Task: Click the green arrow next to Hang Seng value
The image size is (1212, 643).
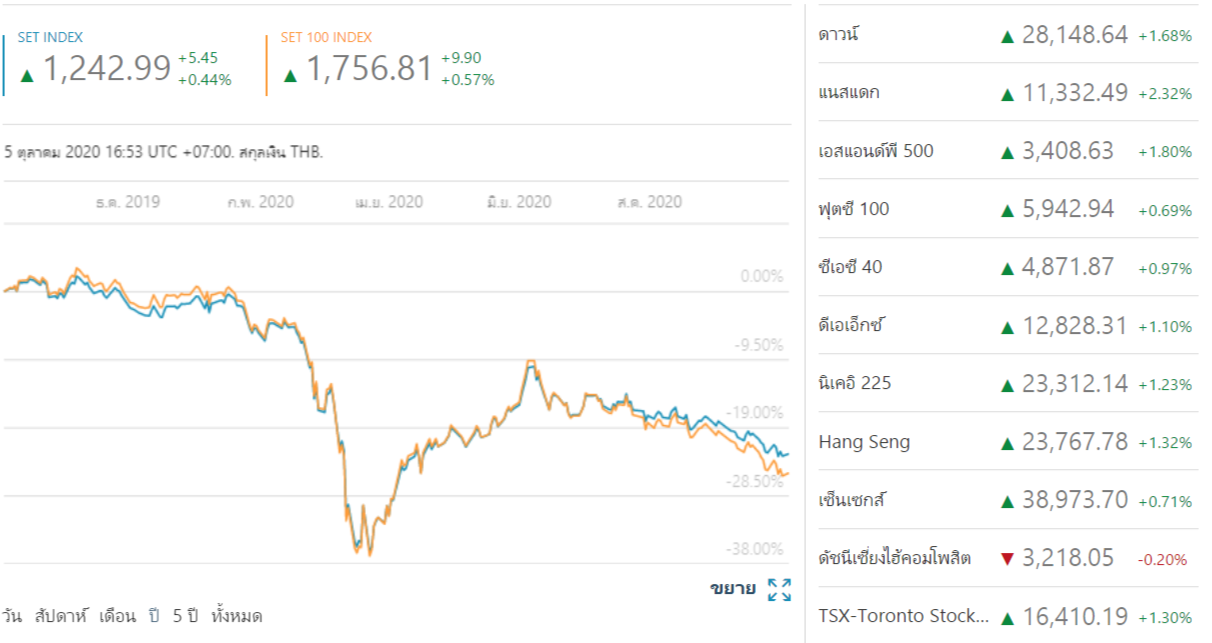Action: click(x=1007, y=442)
